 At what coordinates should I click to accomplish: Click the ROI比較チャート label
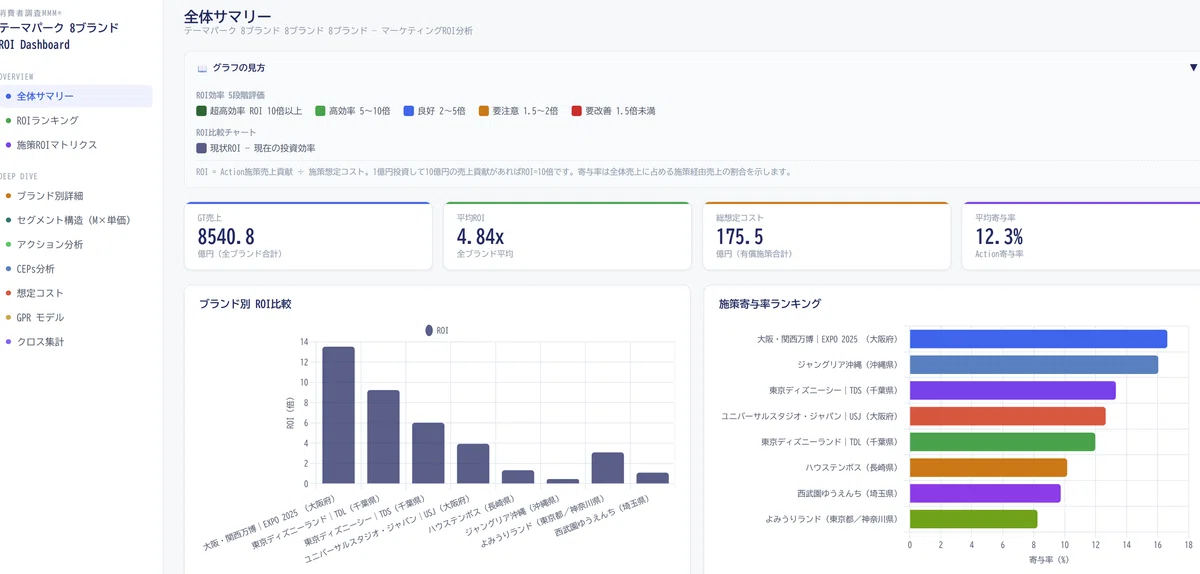(x=227, y=132)
